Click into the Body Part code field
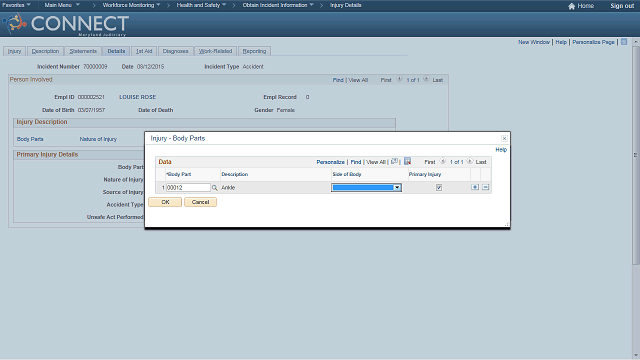The height and width of the screenshot is (360, 640). 188,188
